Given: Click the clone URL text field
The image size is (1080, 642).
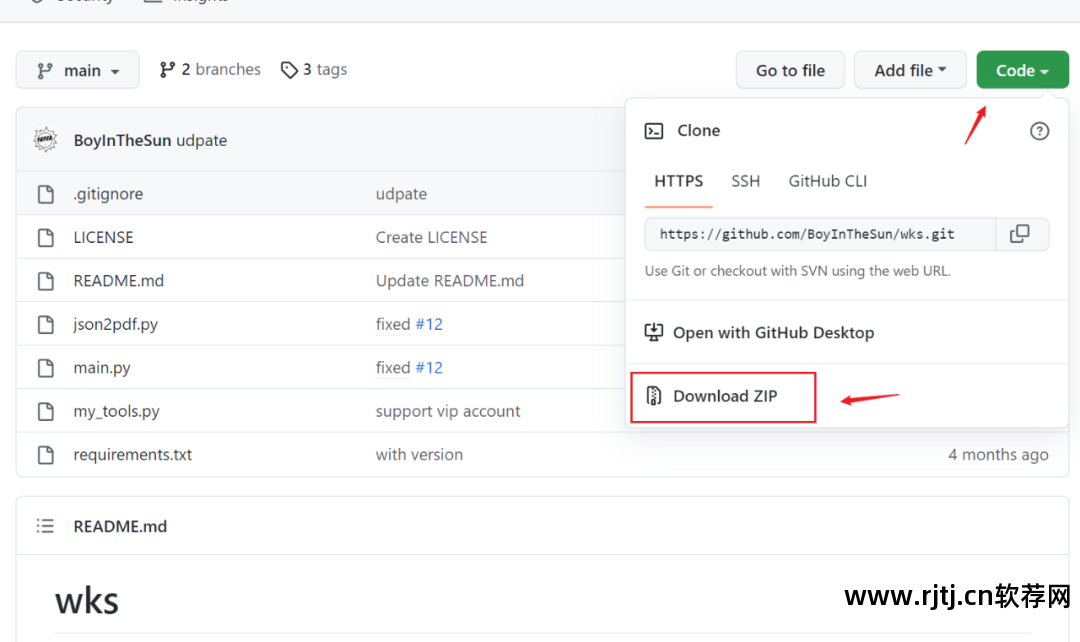Looking at the screenshot, I should pyautogui.click(x=820, y=234).
